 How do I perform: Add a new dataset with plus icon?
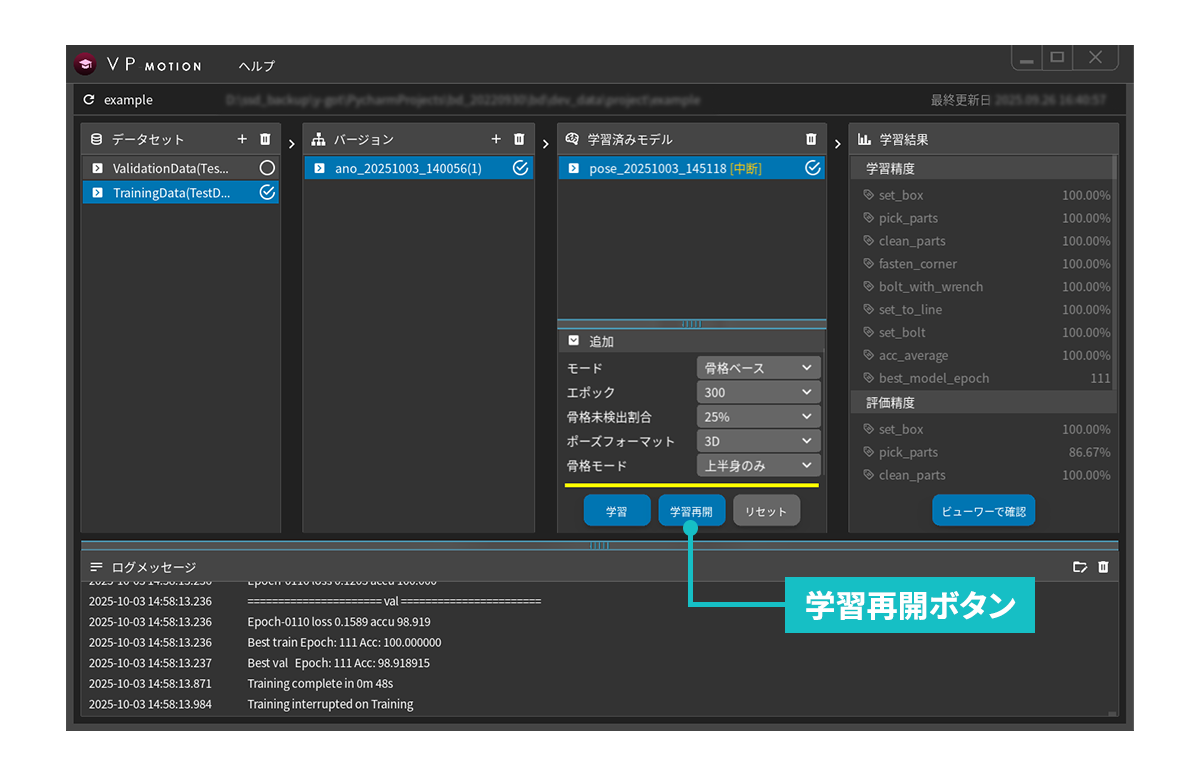pyautogui.click(x=242, y=139)
